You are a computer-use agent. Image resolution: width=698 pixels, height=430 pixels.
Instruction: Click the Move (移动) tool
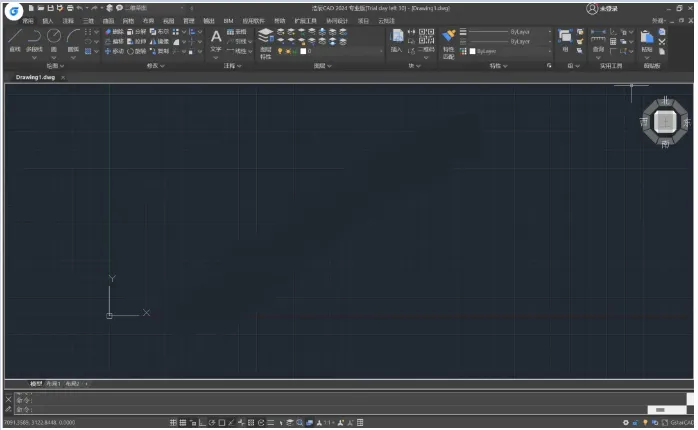[x=114, y=51]
